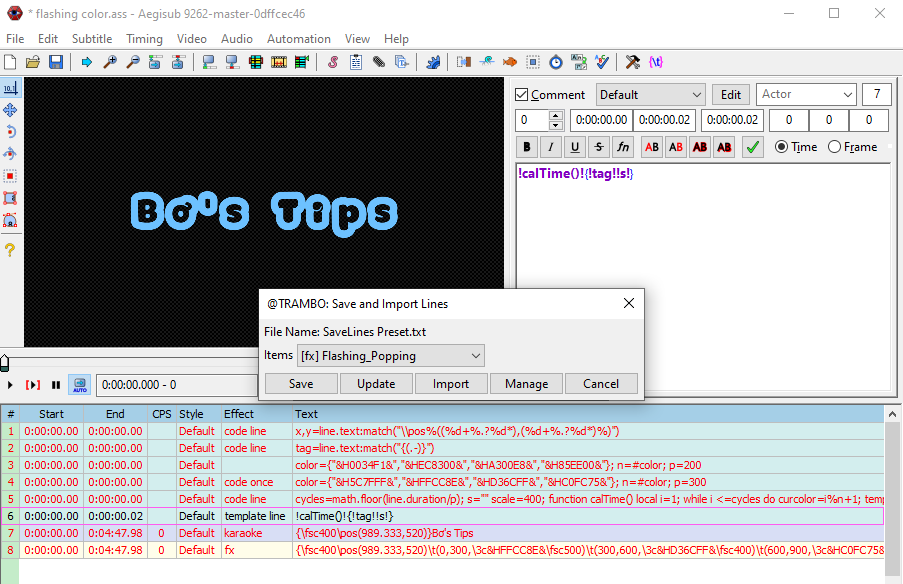Click the Edit button next to style dropdown

point(731,94)
